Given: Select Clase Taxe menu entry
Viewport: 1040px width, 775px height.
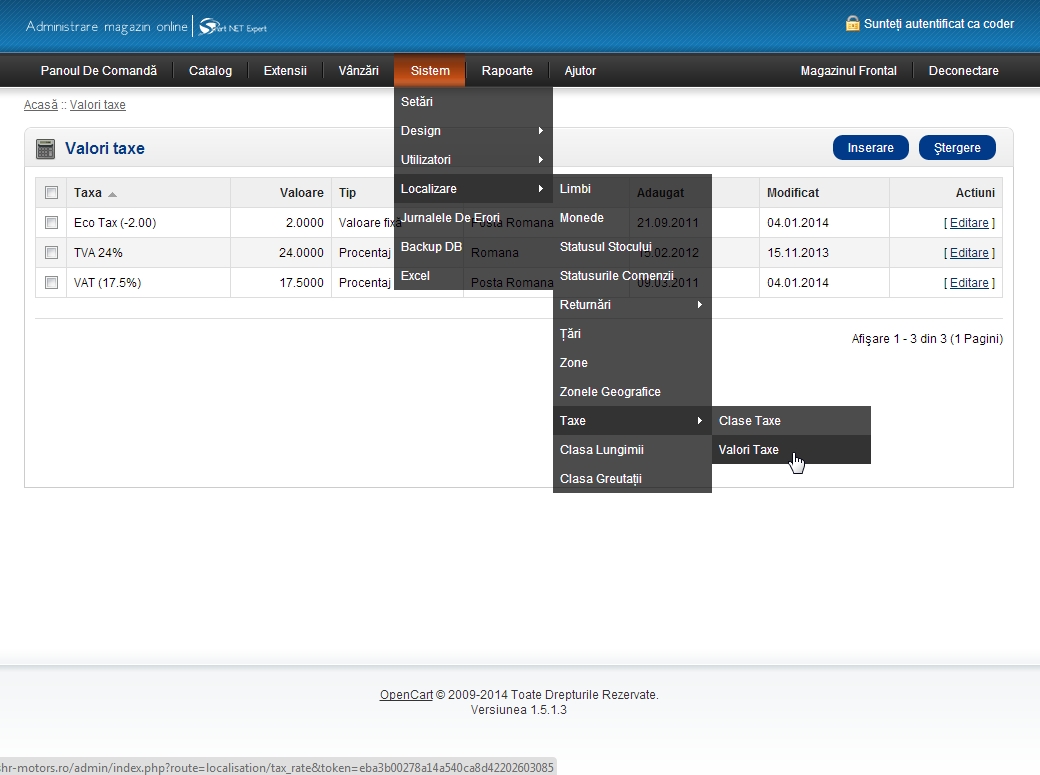Looking at the screenshot, I should [x=750, y=421].
